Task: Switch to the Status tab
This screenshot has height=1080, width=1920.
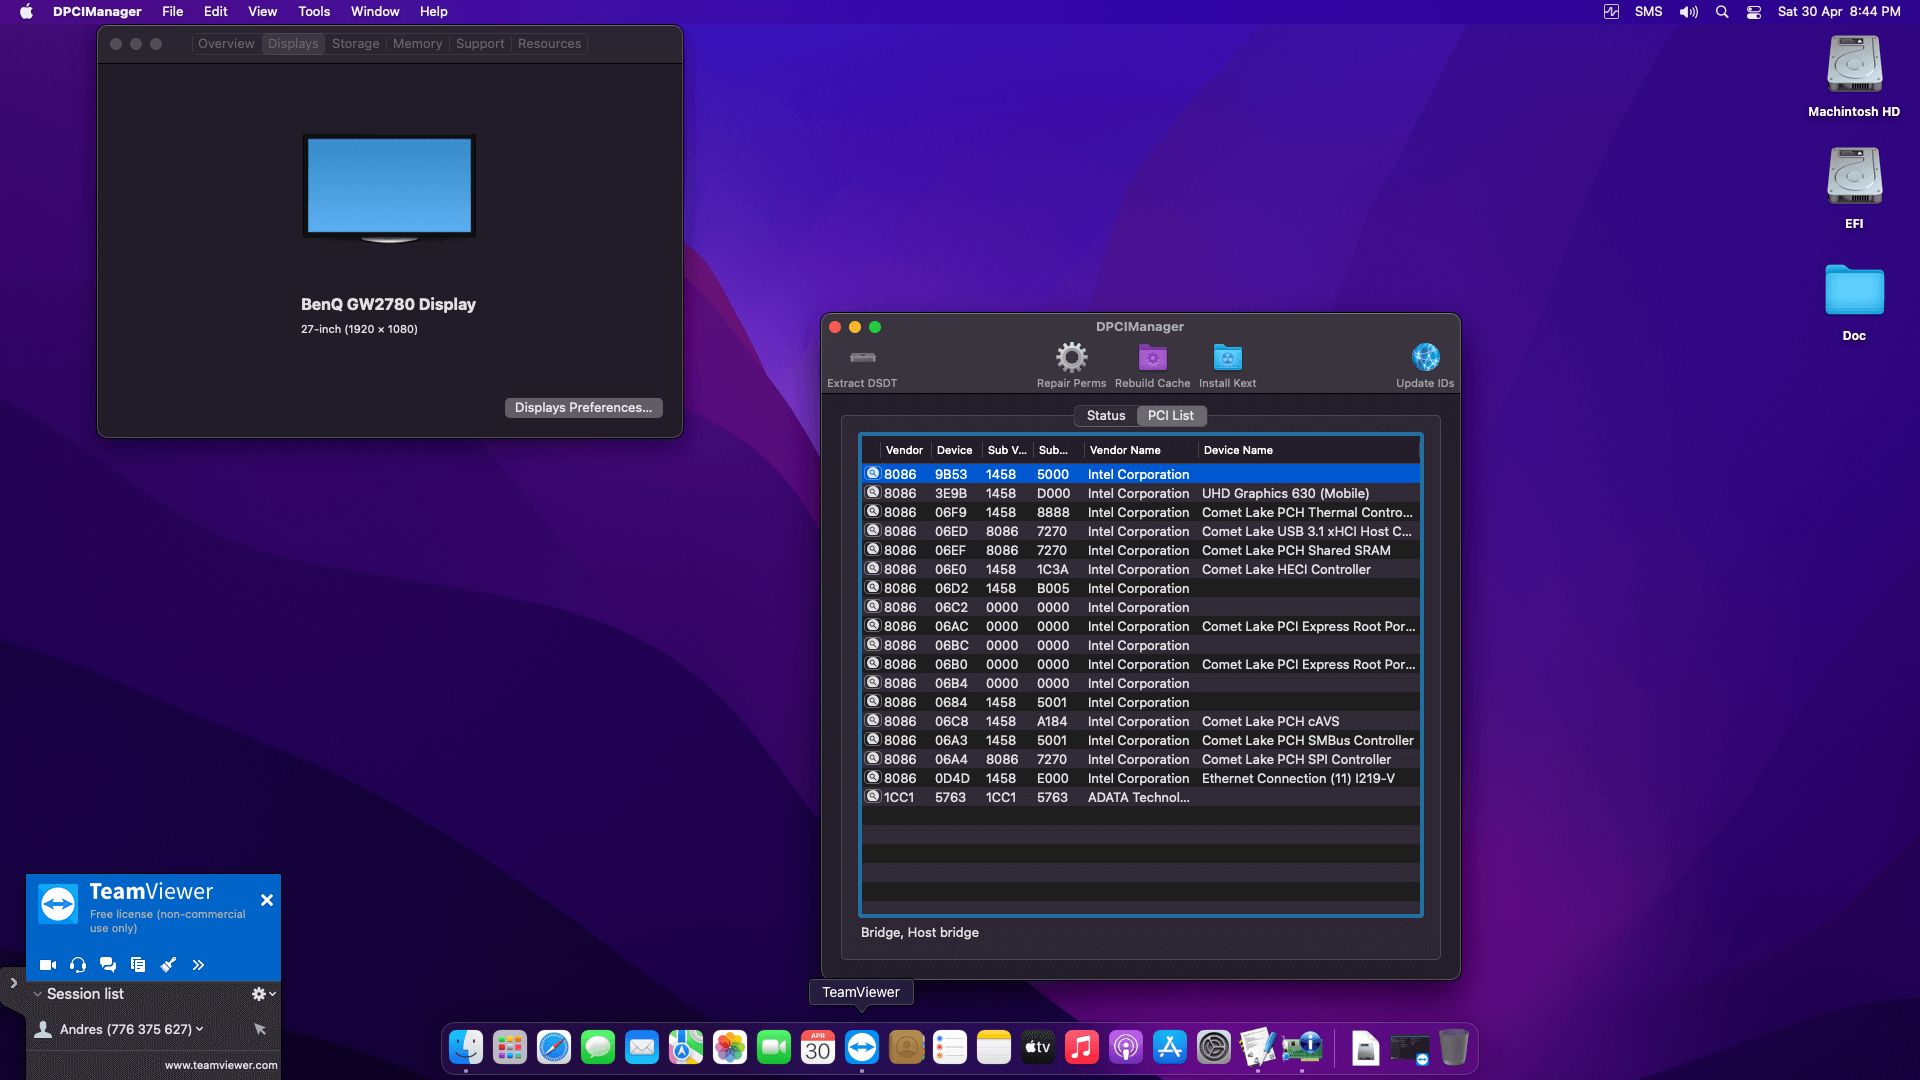Action: [1105, 415]
